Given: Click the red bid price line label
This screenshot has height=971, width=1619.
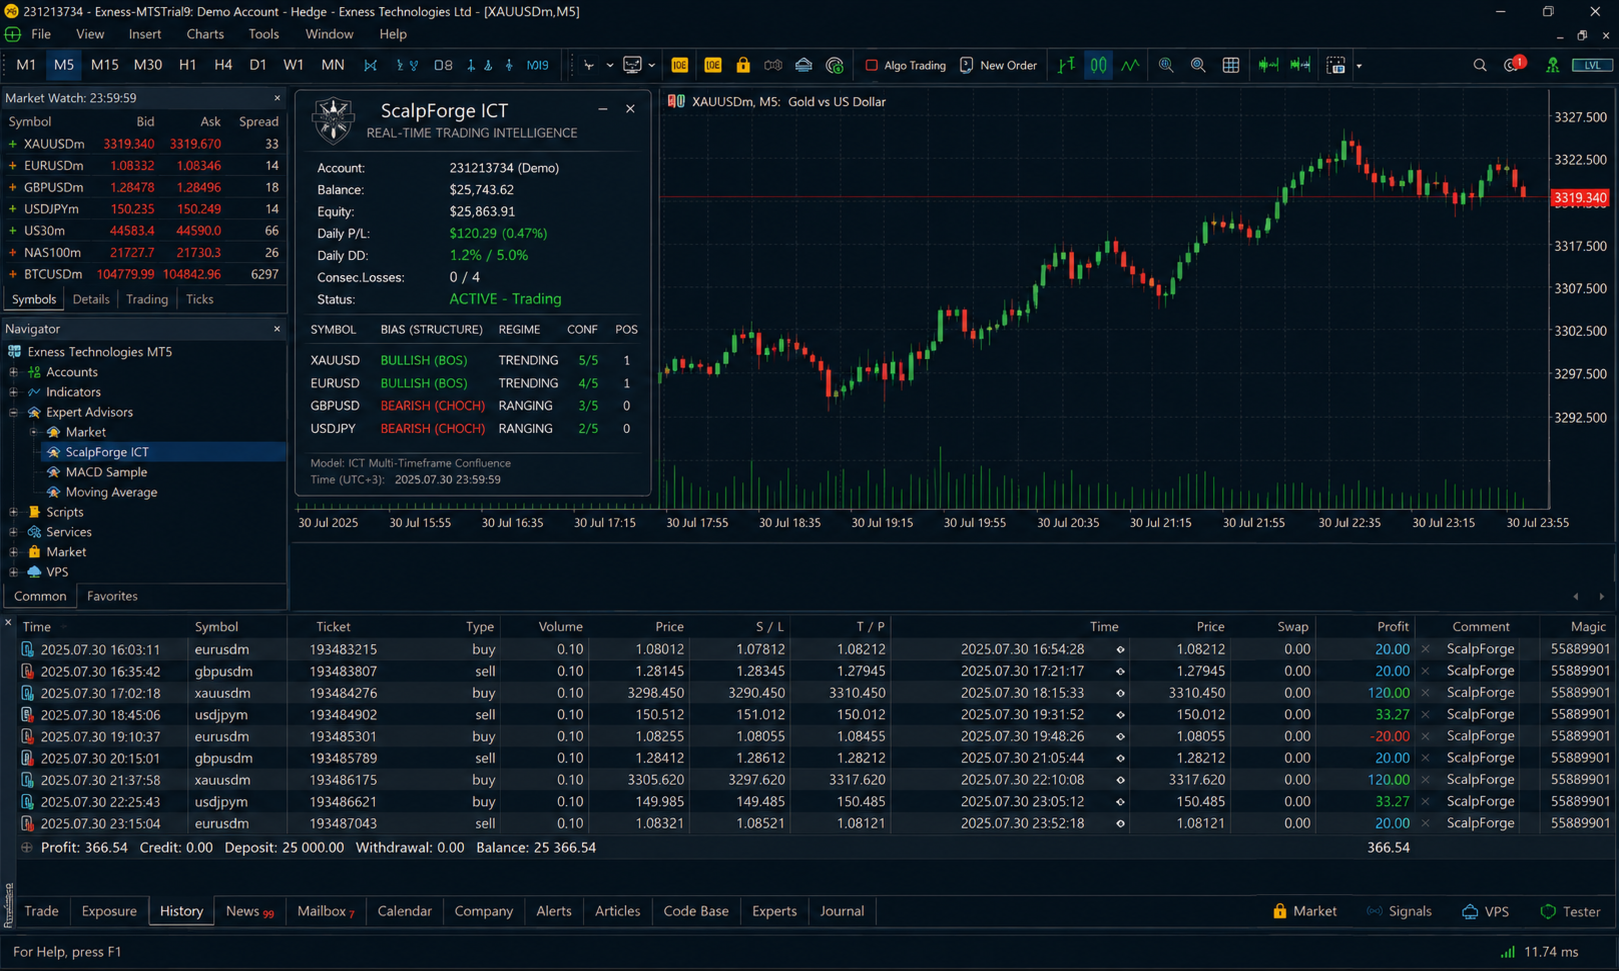Looking at the screenshot, I should coord(1580,198).
